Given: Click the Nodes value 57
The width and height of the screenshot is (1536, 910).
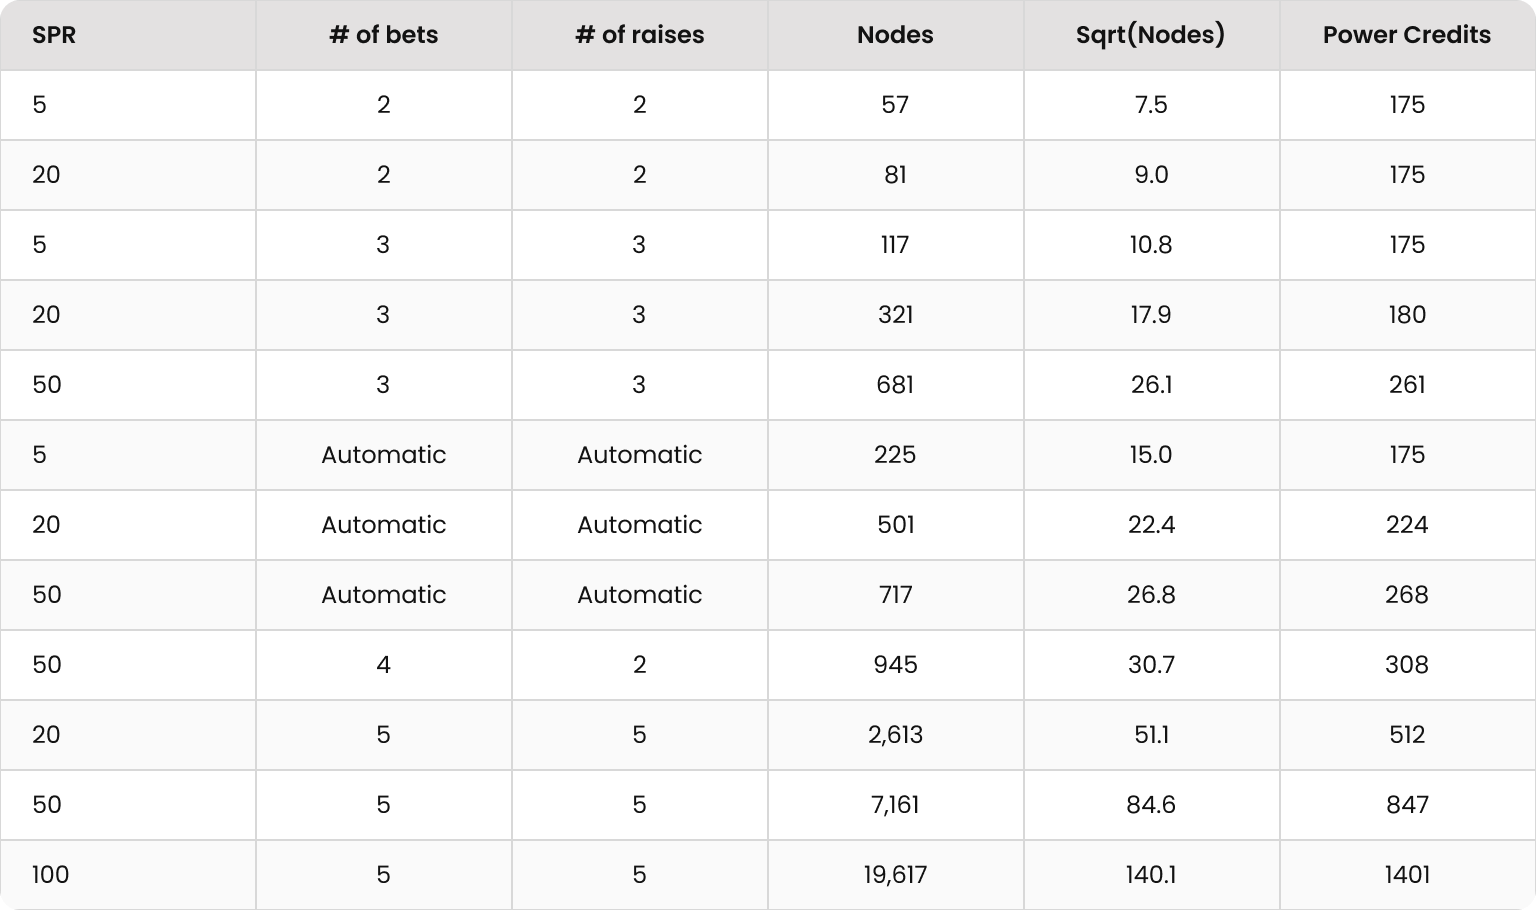Looking at the screenshot, I should (x=895, y=105).
